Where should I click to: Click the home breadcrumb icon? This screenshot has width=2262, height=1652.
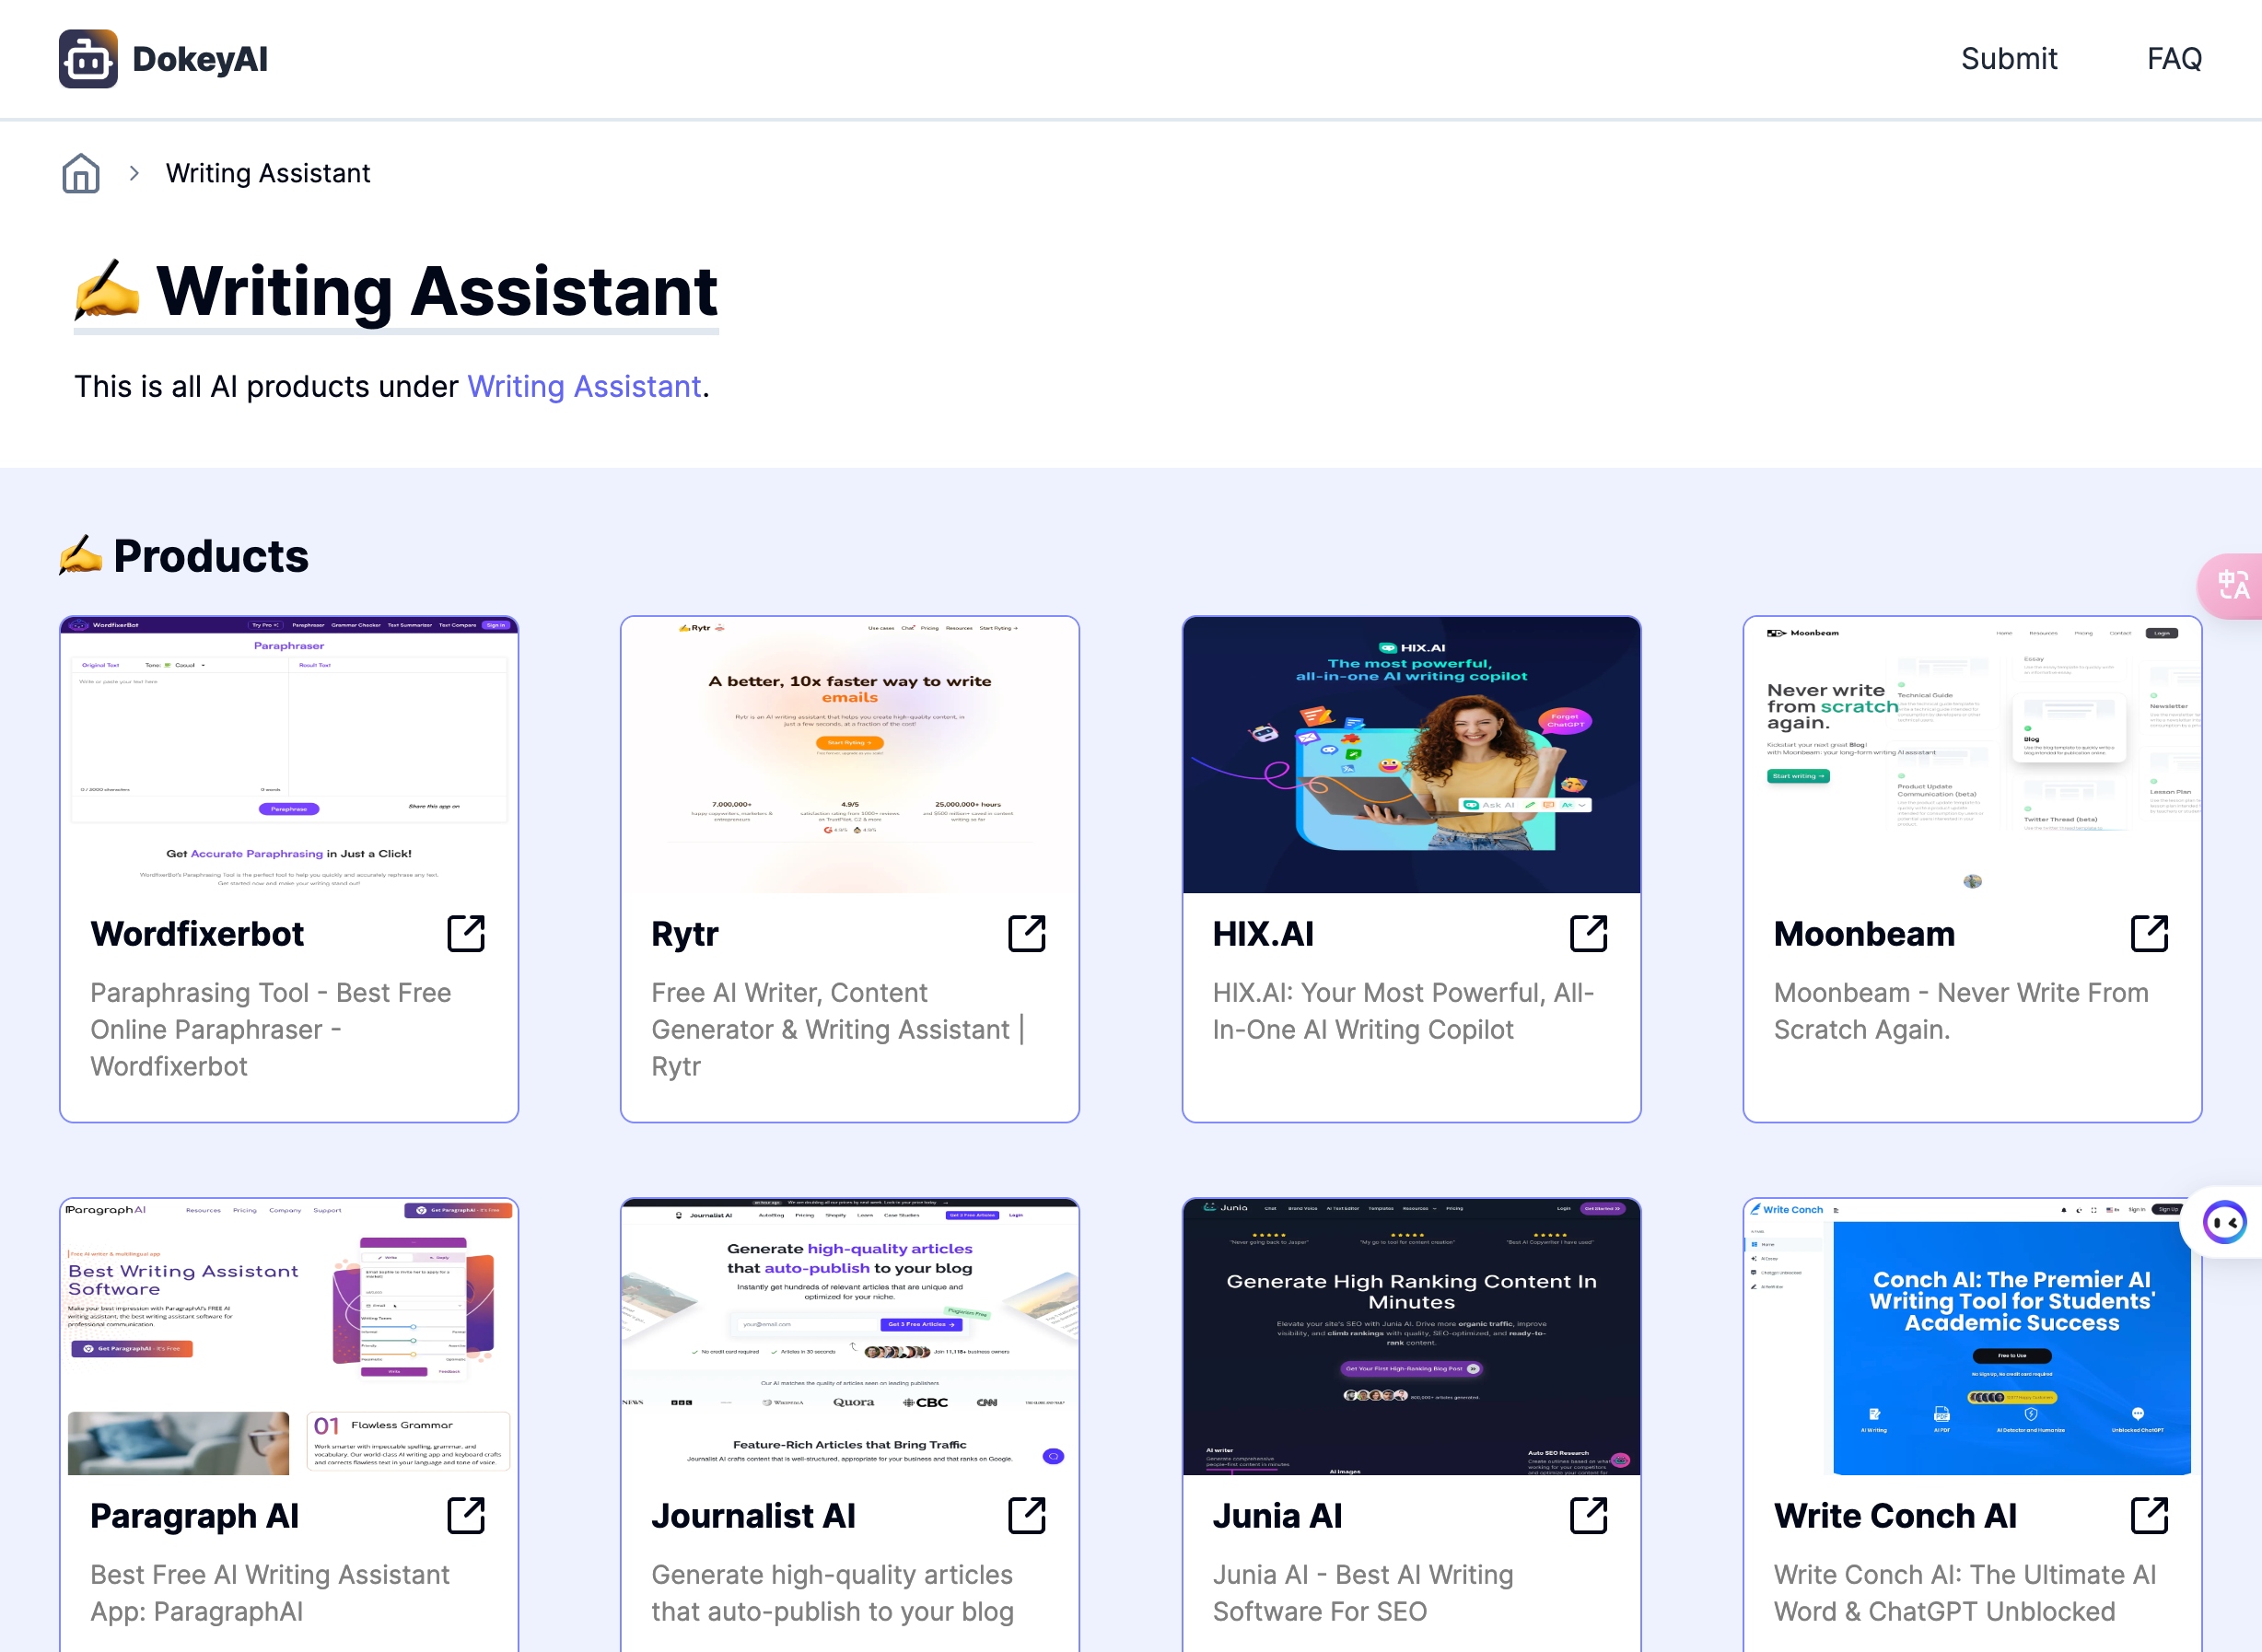tap(81, 173)
